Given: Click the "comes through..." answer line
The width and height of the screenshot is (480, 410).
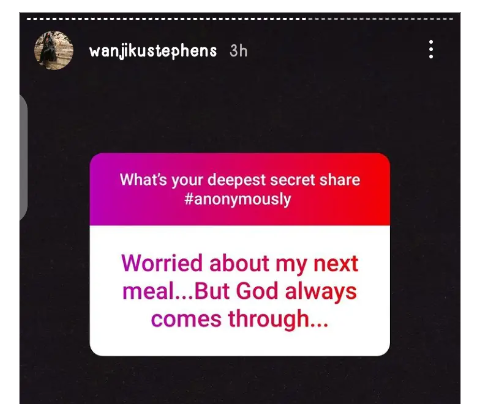Looking at the screenshot, I should coord(240,319).
